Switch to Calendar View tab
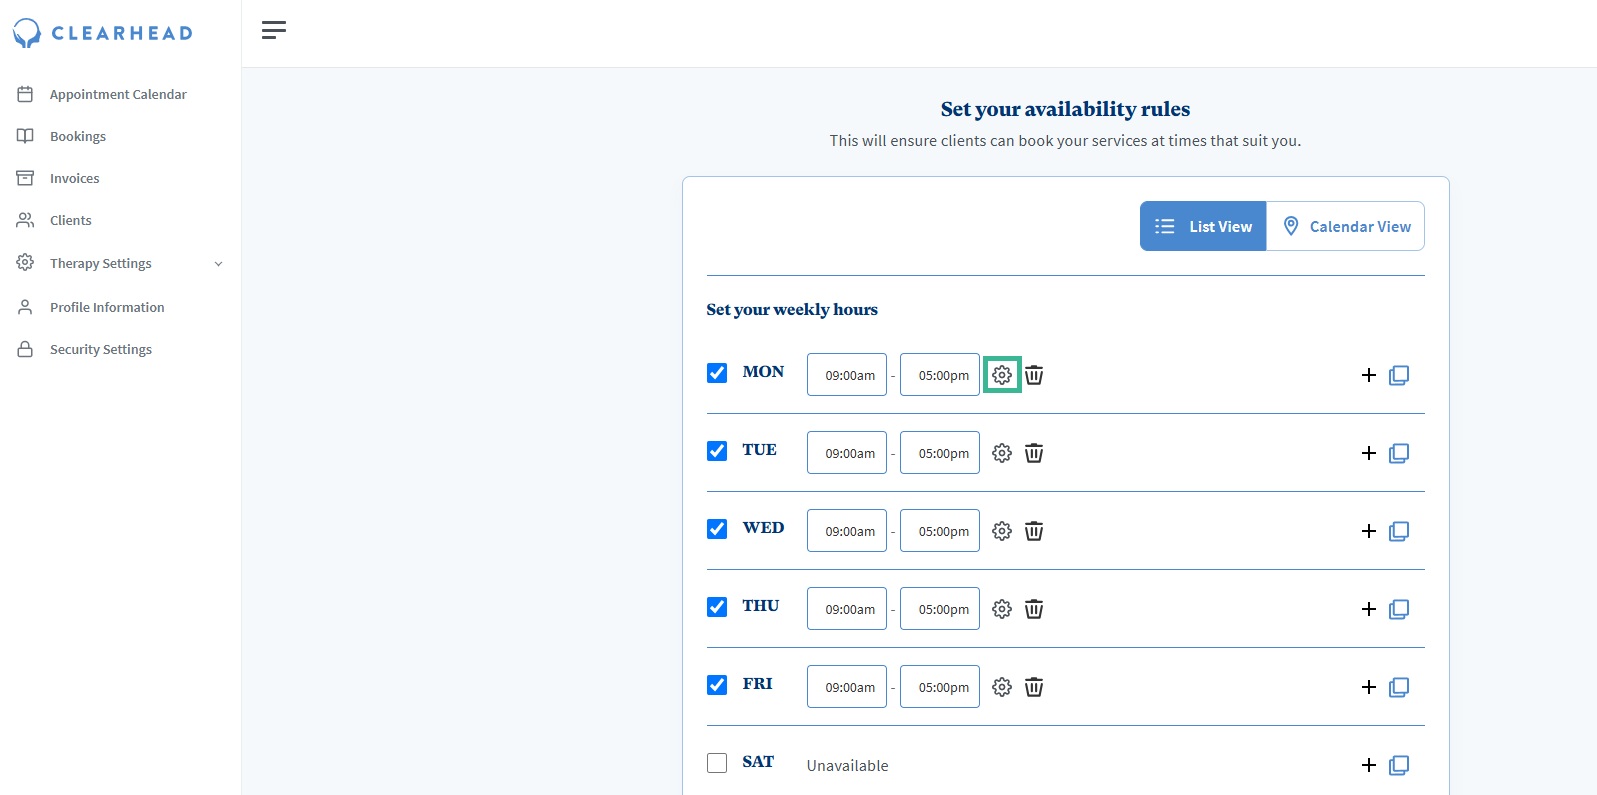1597x795 pixels. (x=1346, y=226)
